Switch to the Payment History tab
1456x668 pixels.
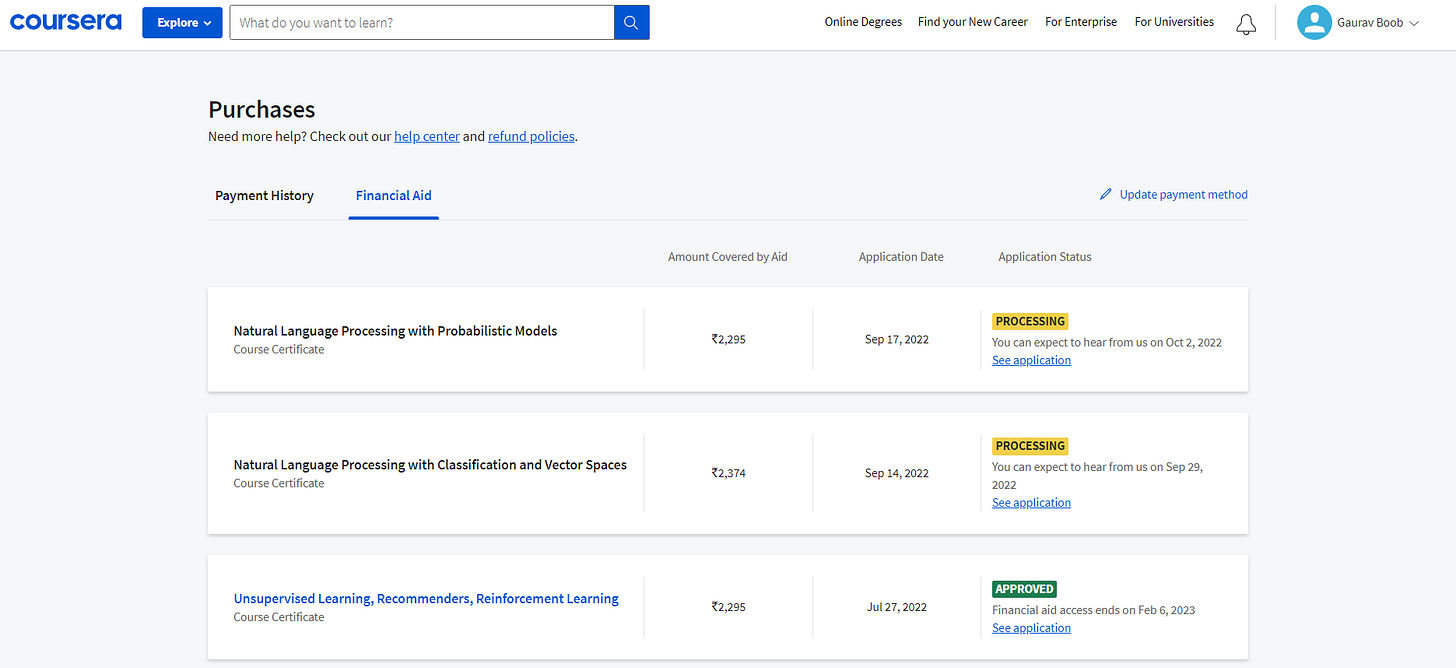coord(264,196)
